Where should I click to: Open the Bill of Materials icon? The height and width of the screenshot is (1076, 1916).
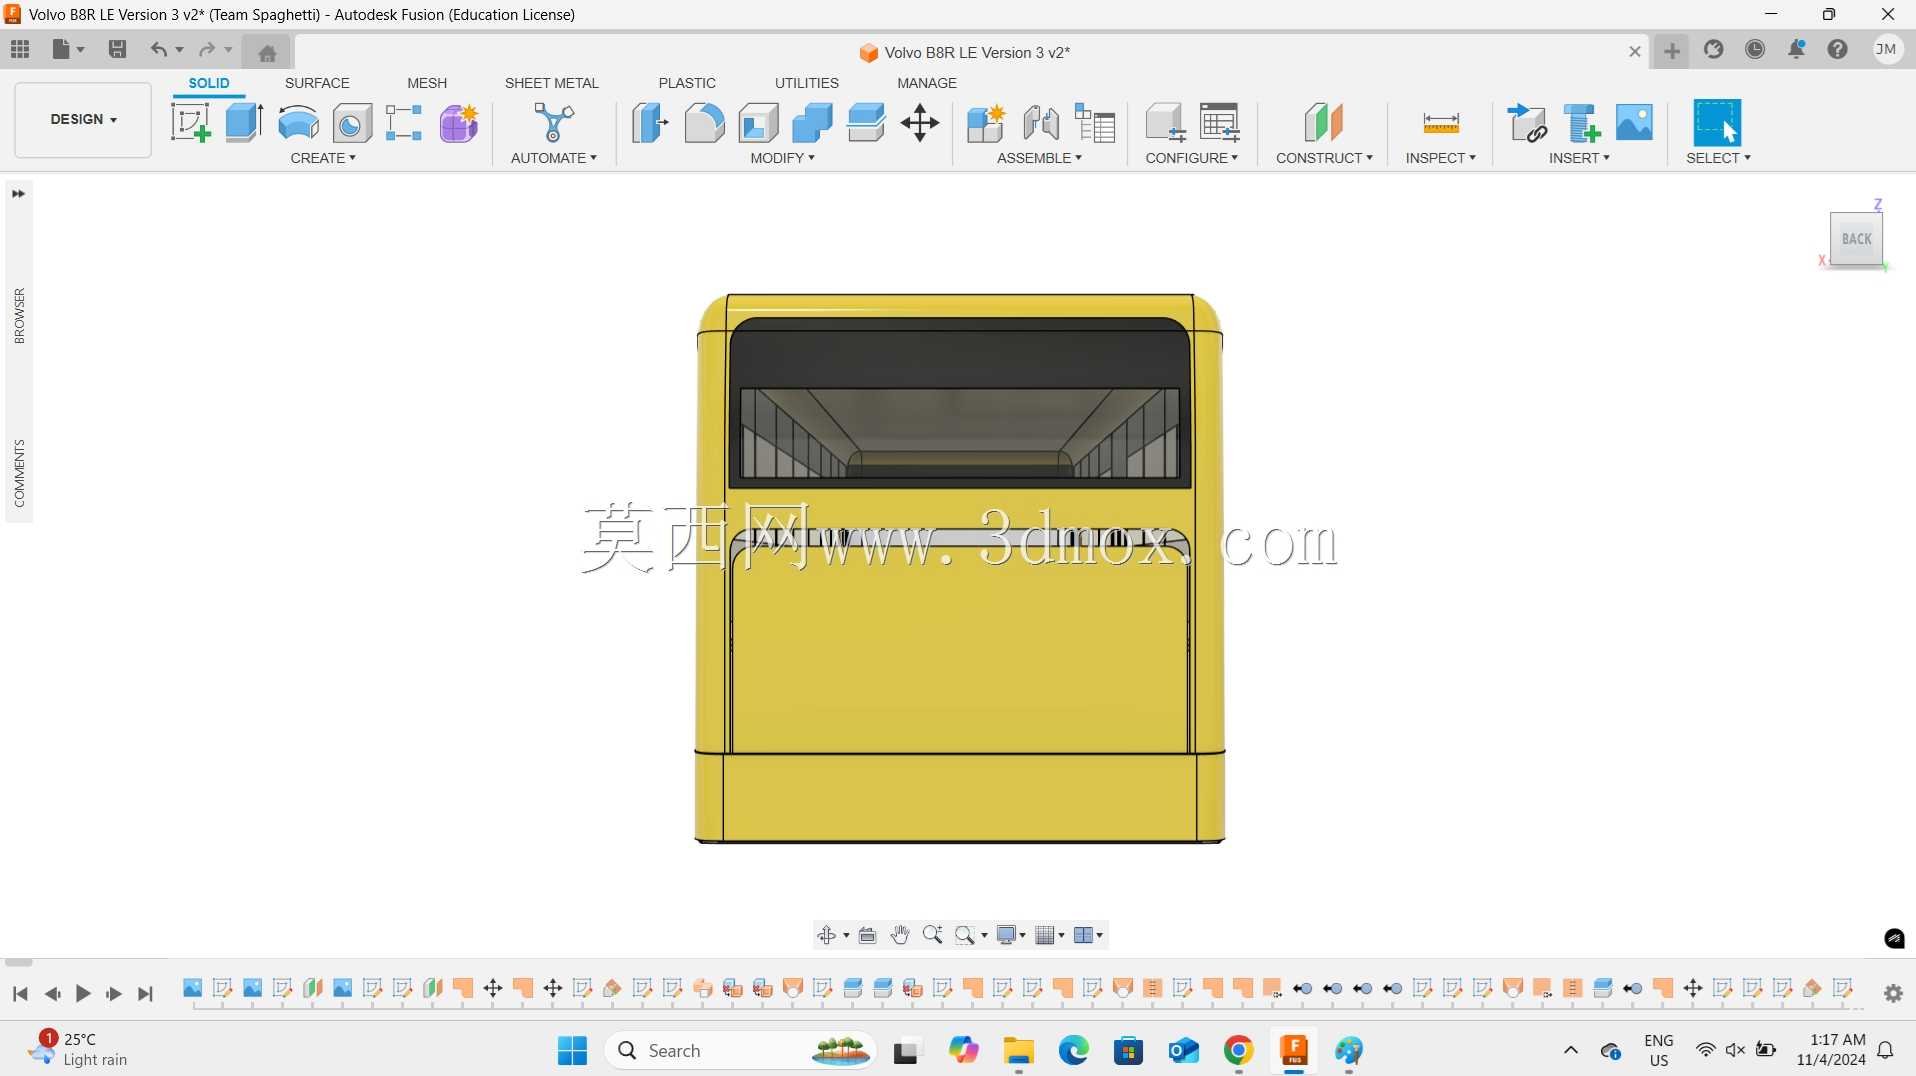tap(1095, 123)
